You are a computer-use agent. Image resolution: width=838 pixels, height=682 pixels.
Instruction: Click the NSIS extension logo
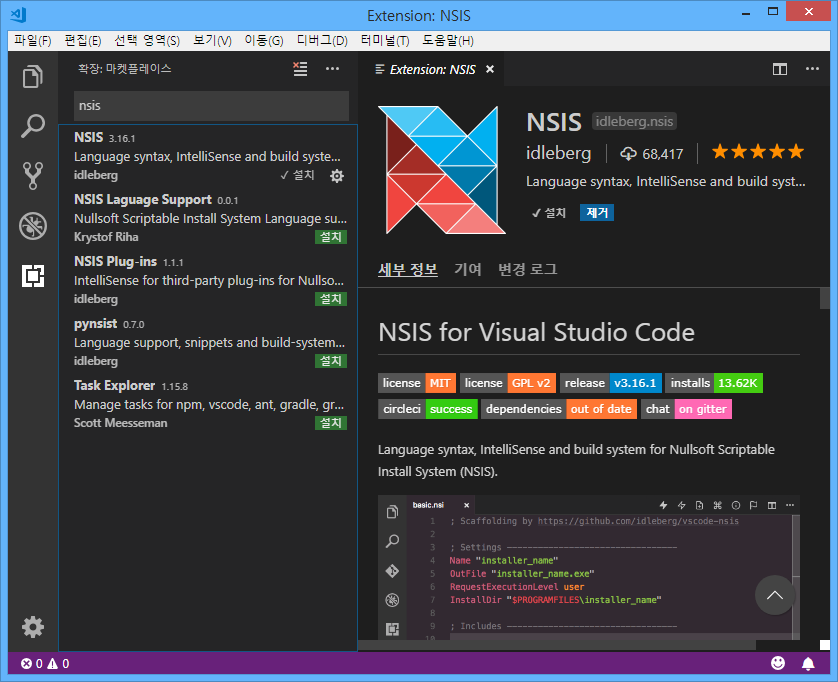pos(442,170)
